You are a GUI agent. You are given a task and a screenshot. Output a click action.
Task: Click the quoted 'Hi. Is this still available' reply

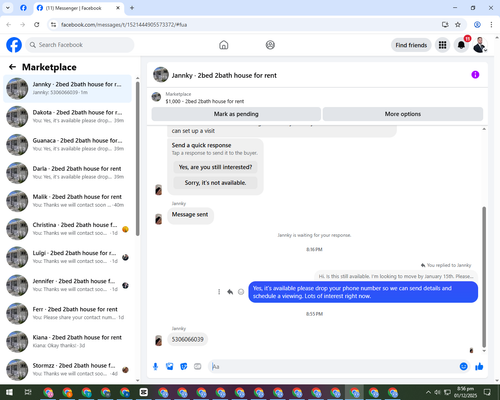[x=396, y=276]
